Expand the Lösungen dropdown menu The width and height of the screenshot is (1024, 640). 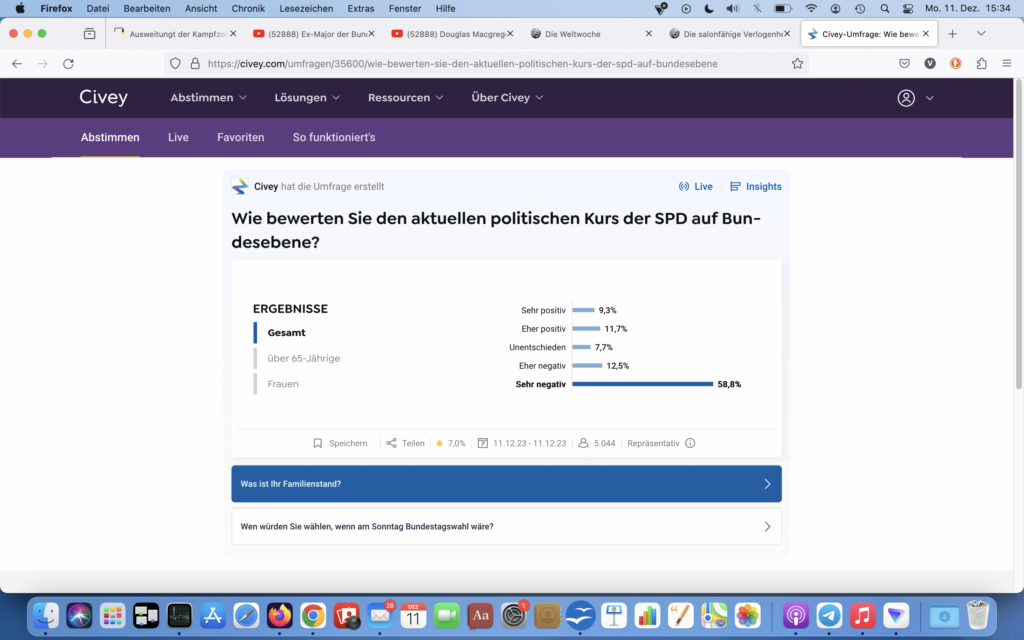tap(307, 98)
